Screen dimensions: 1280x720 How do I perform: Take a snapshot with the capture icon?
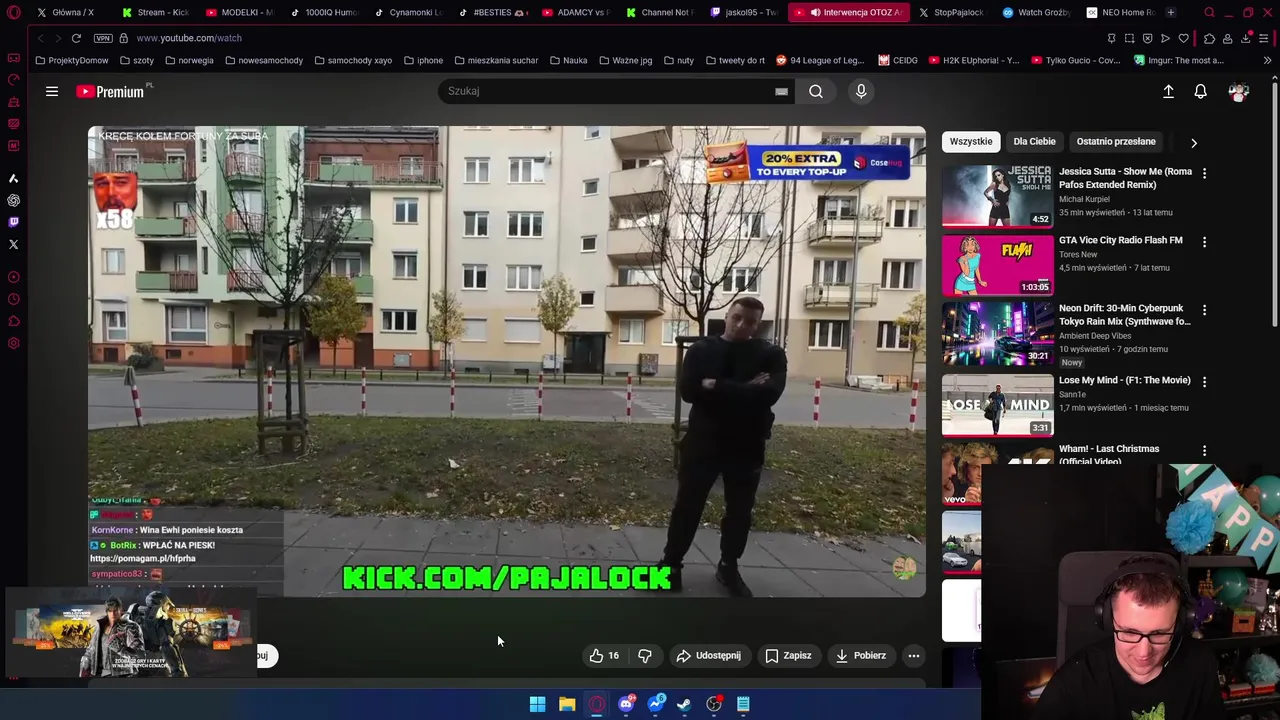1129,38
